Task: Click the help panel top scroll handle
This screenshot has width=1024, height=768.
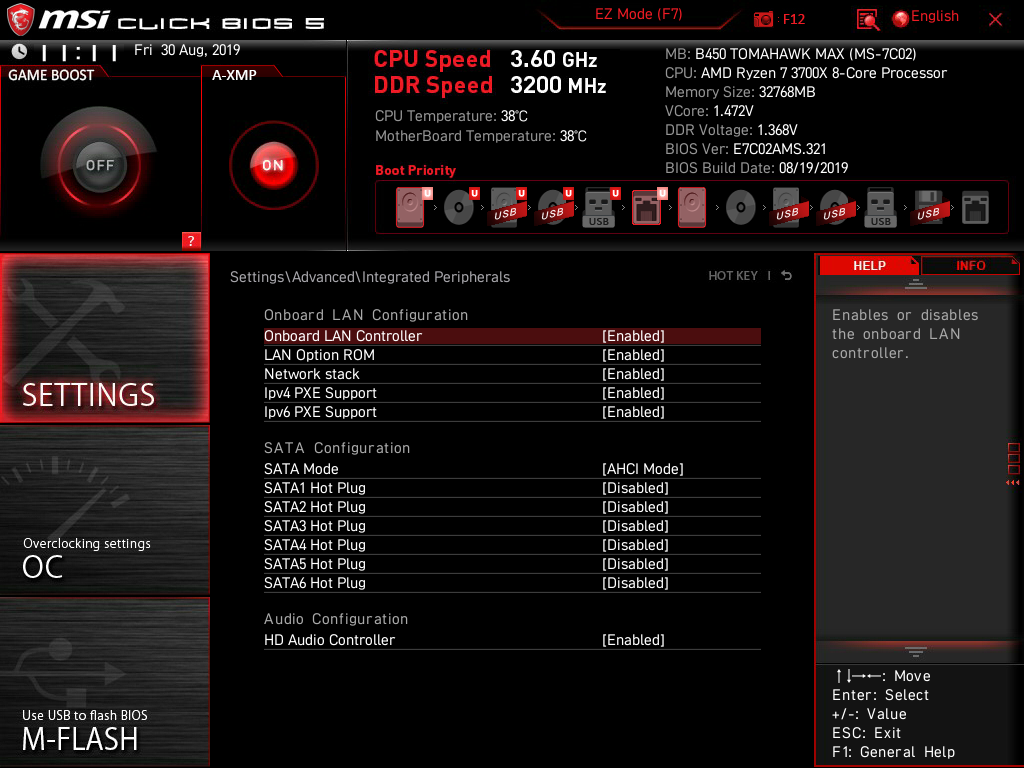Action: click(916, 283)
